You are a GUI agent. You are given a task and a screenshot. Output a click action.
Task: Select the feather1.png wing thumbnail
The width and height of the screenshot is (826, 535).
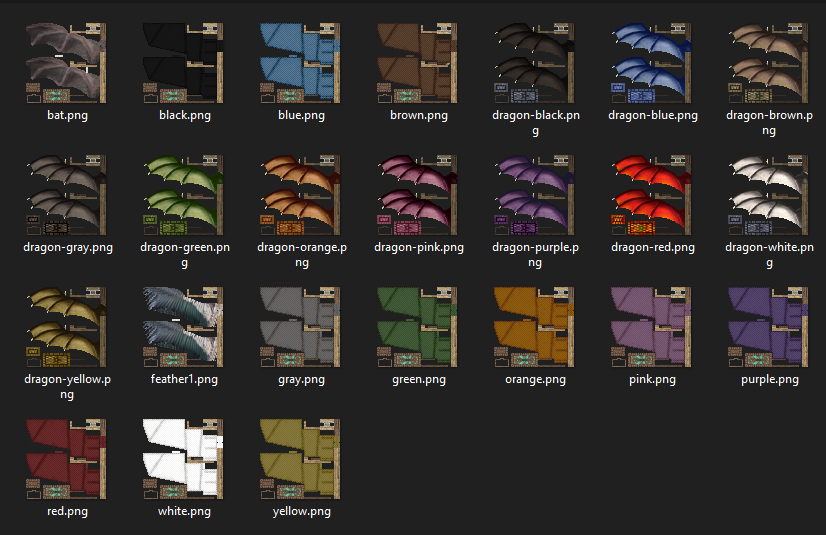183,327
